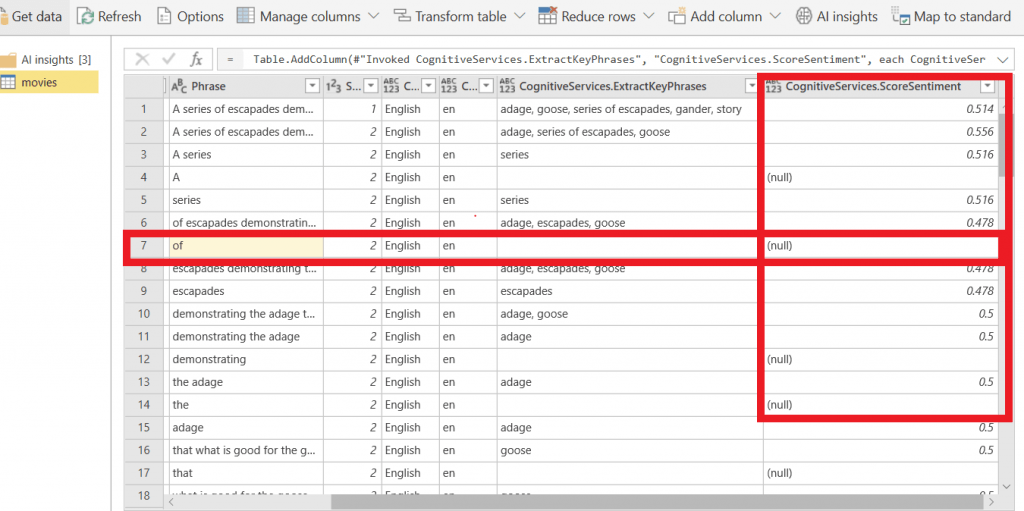
Task: Confirm formula with checkmark icon
Action: click(x=168, y=60)
